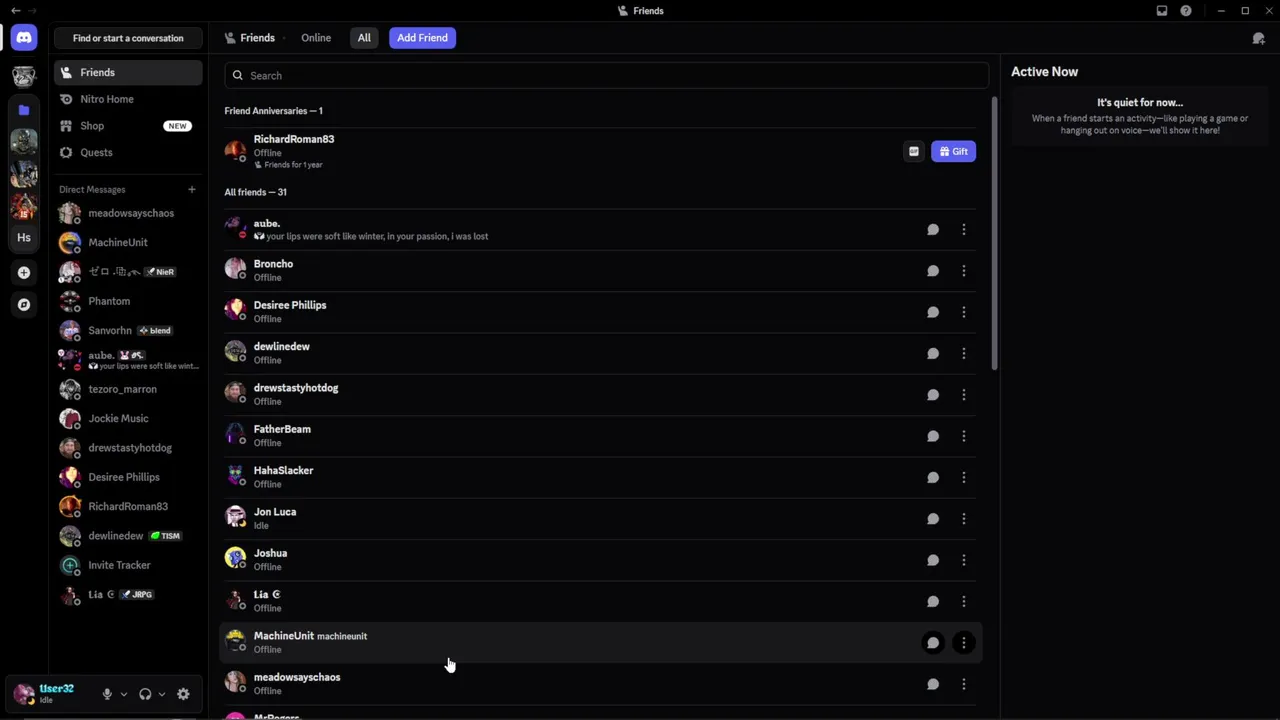The width and height of the screenshot is (1280, 720).
Task: Open anniversary message icon for RichardRoman83
Action: [x=913, y=151]
